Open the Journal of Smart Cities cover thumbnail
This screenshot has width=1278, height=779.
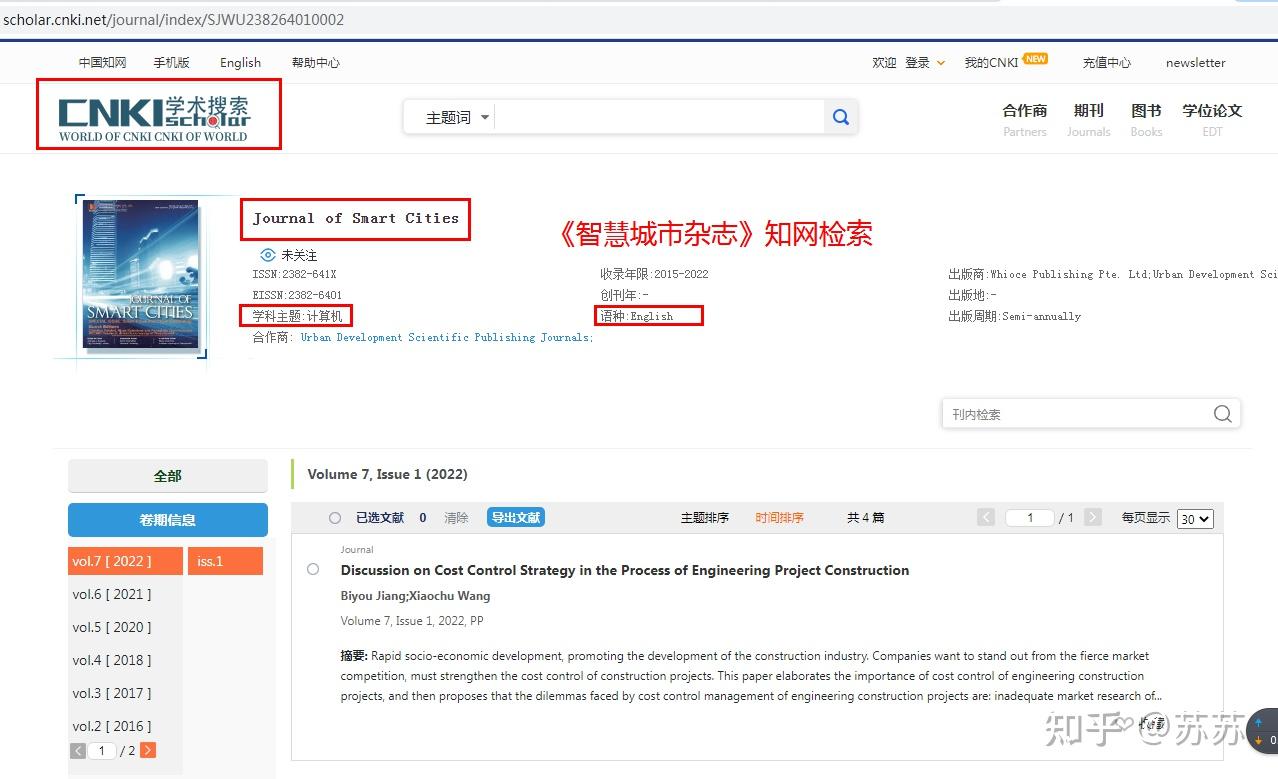coord(140,275)
